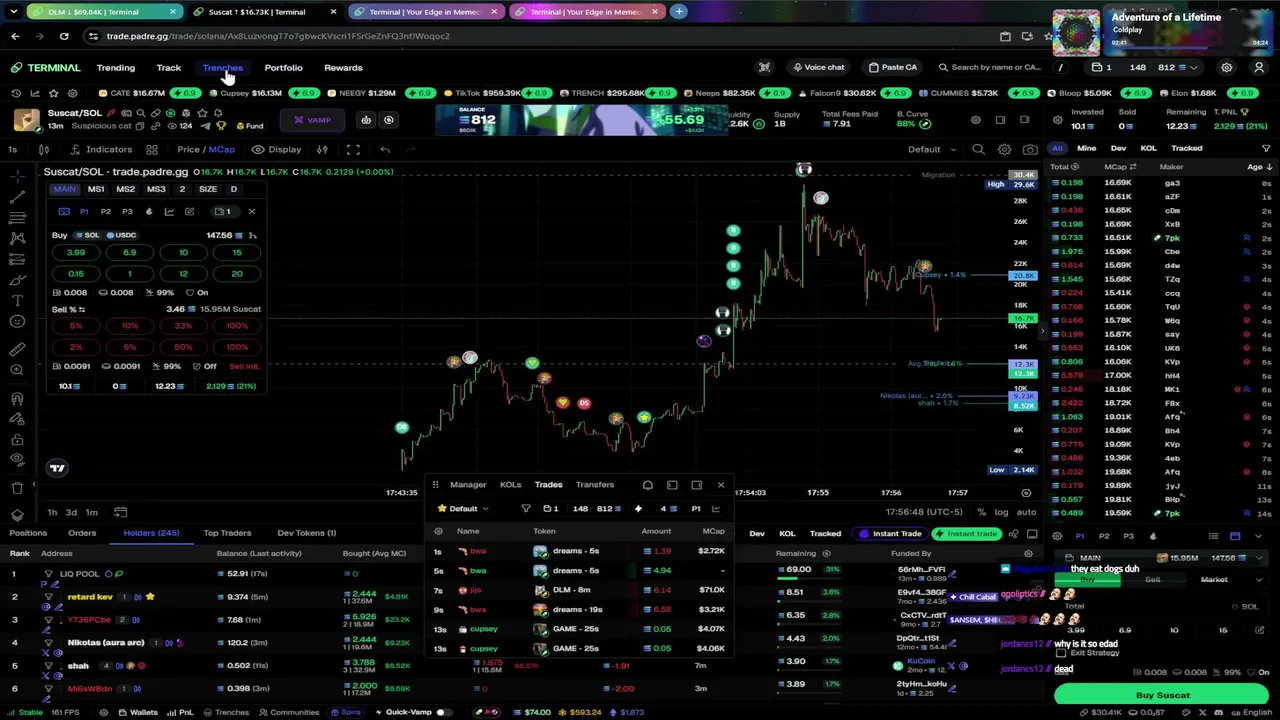Click the Paste CA button

(893, 67)
